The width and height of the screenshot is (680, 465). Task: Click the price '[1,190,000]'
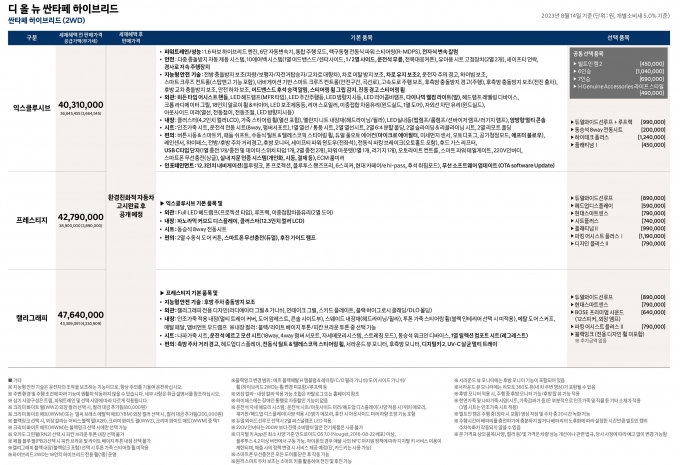[651, 236]
